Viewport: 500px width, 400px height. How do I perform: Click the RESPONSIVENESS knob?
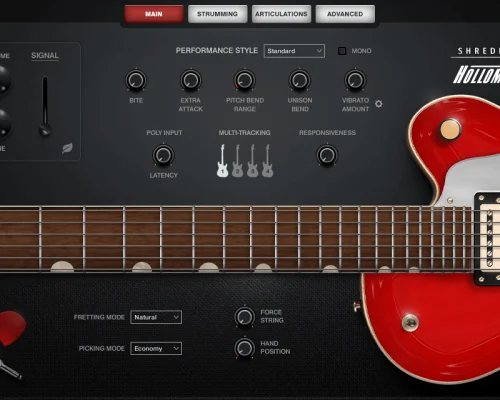(x=327, y=155)
